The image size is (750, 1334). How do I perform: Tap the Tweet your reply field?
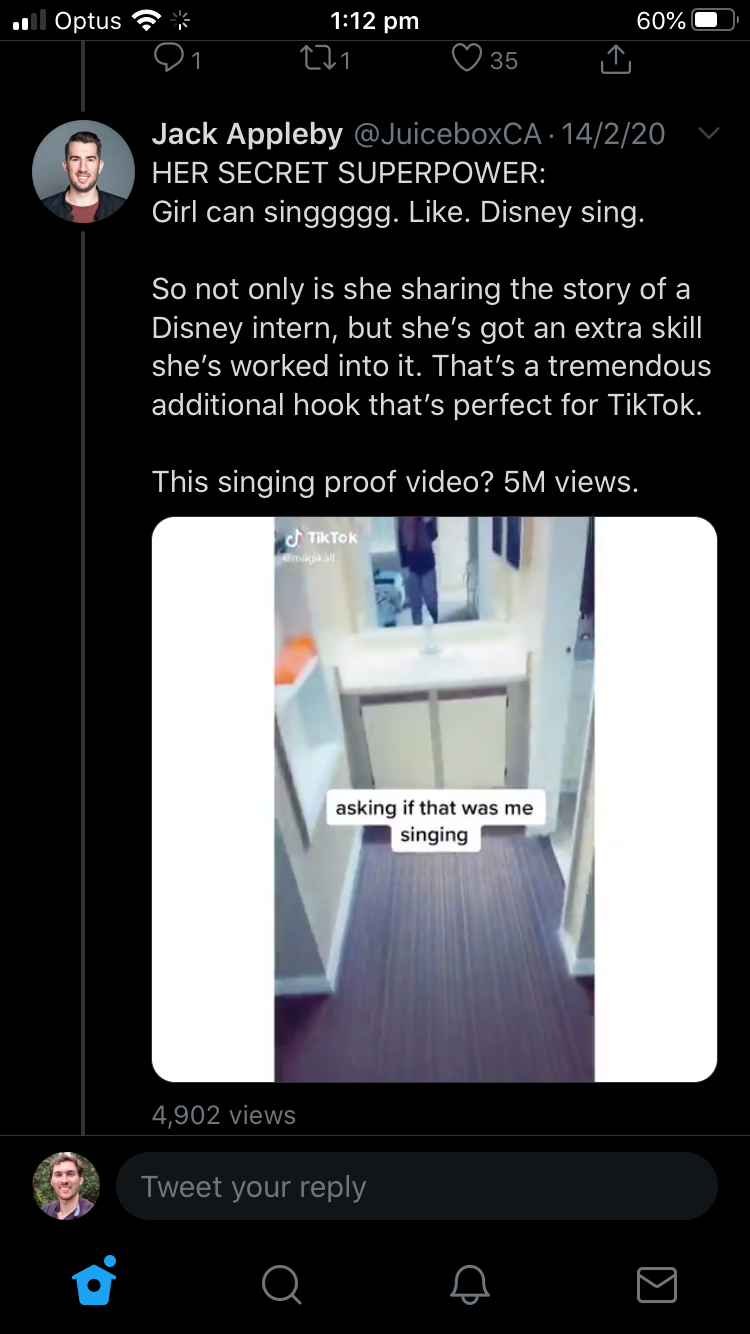[x=417, y=1187]
